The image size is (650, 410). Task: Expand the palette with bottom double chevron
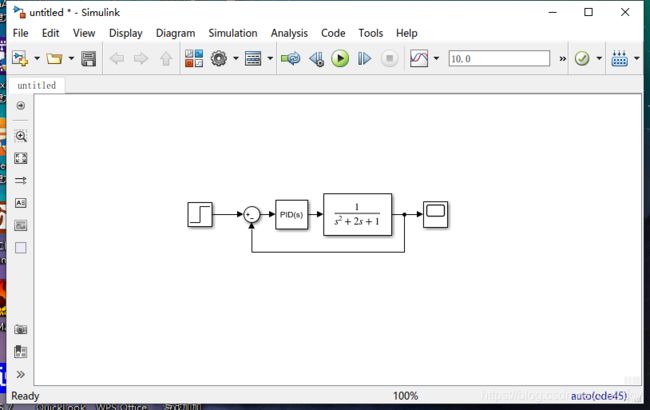coord(20,374)
